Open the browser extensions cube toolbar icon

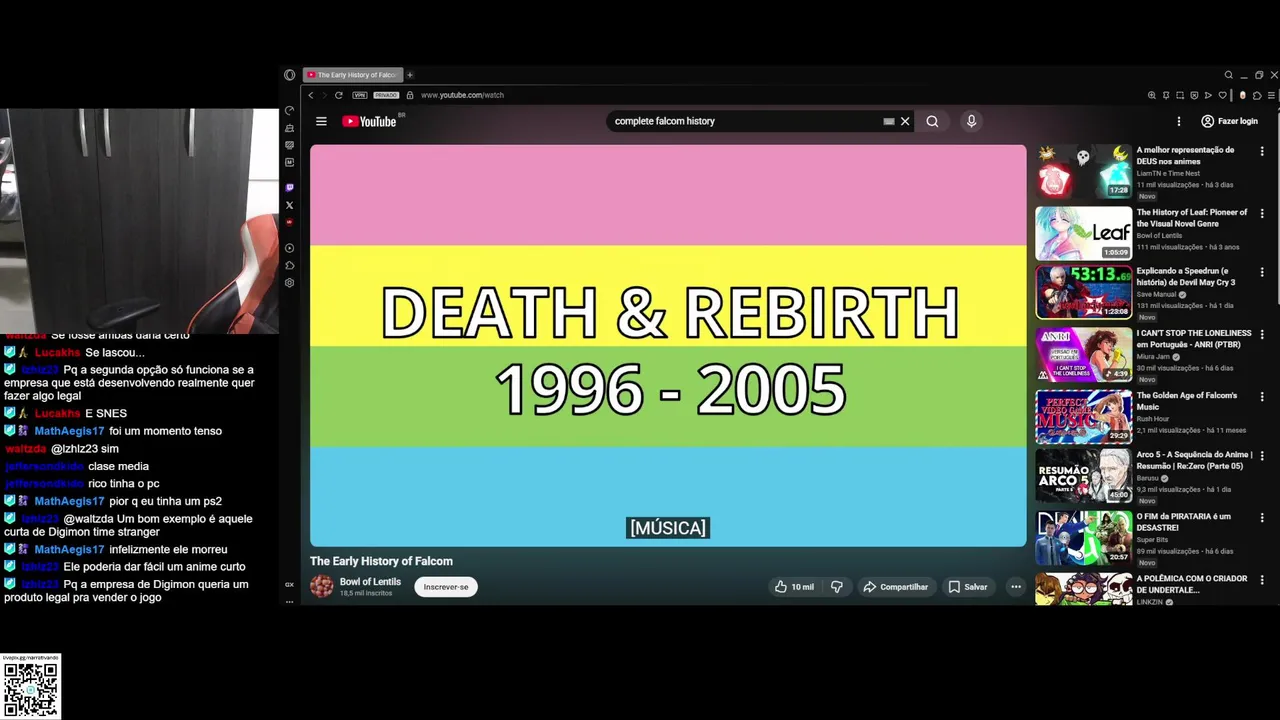coord(1257,95)
